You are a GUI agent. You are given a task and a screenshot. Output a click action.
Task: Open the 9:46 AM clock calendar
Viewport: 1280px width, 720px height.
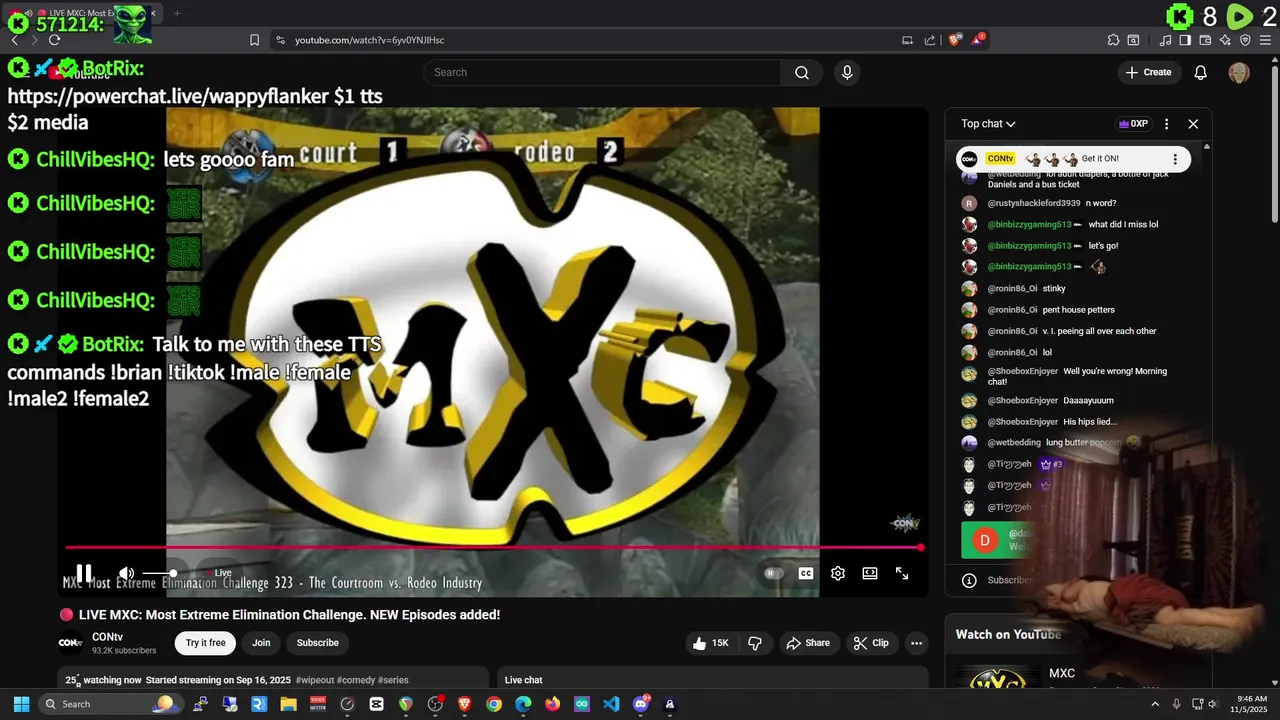coord(1248,704)
